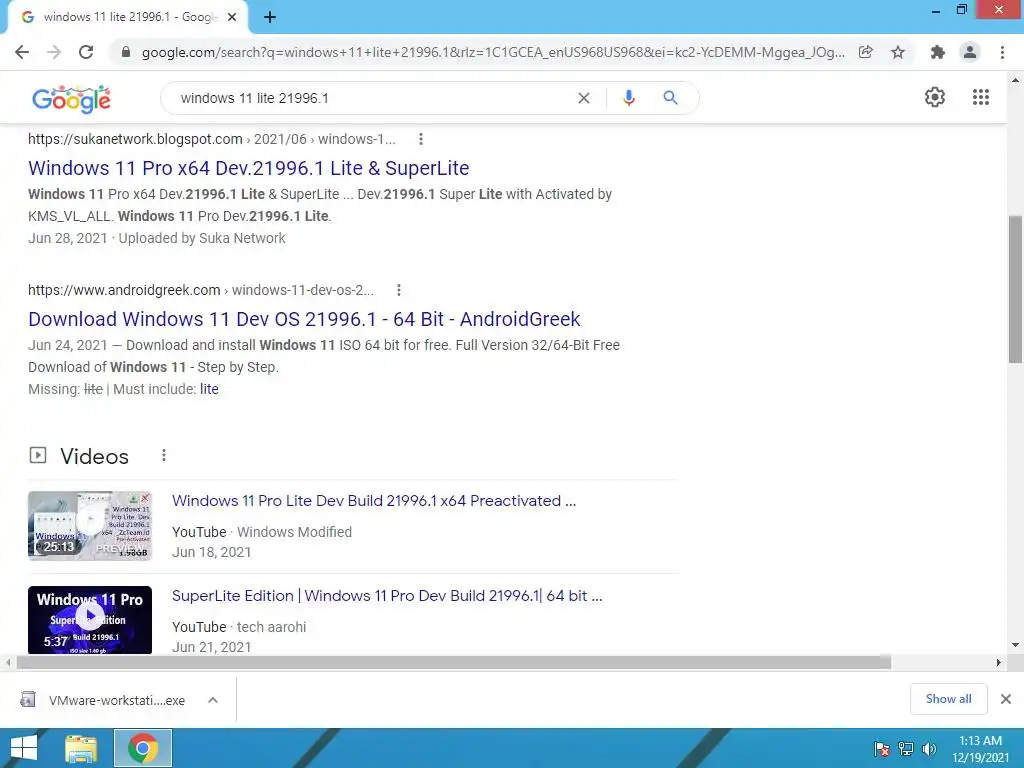Open the volume speaker tray icon
Image resolution: width=1024 pixels, height=768 pixels.
(929, 749)
